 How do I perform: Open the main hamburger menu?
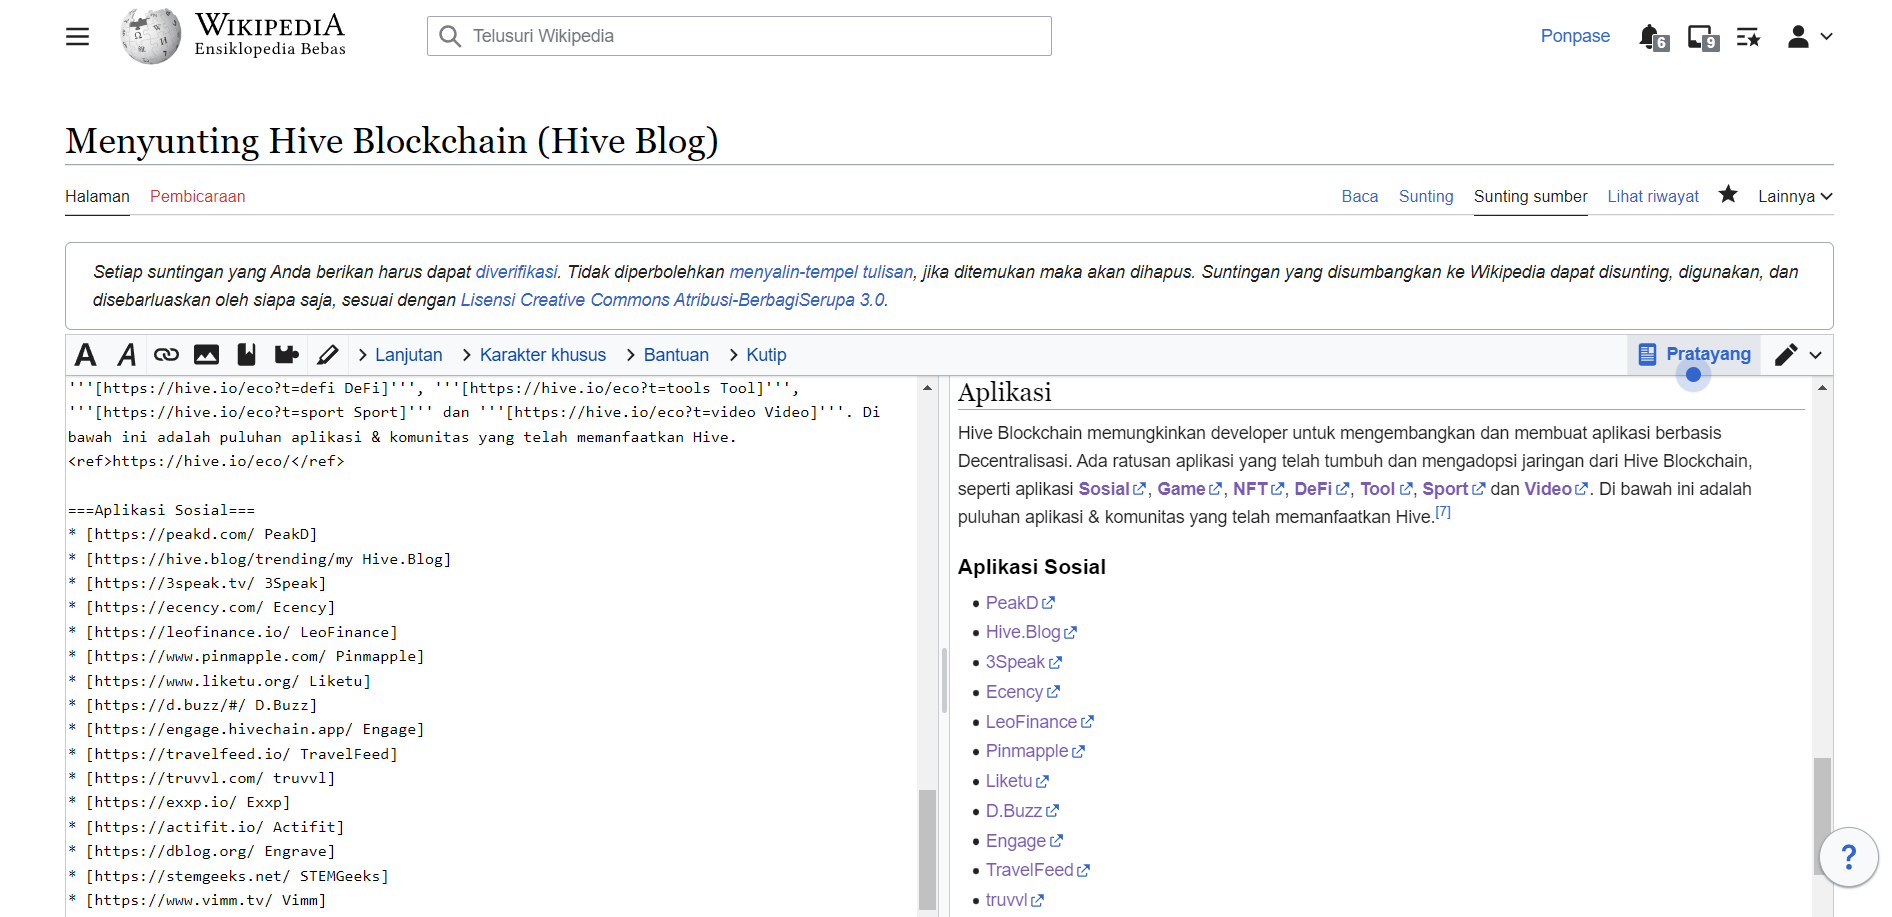(x=77, y=37)
